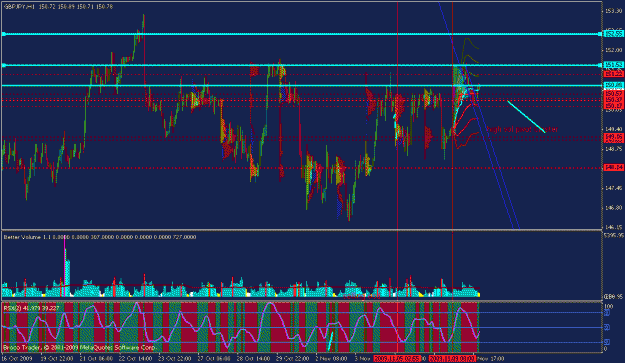Select the cyan 151.52 price label
The image size is (625, 363).
point(614,65)
